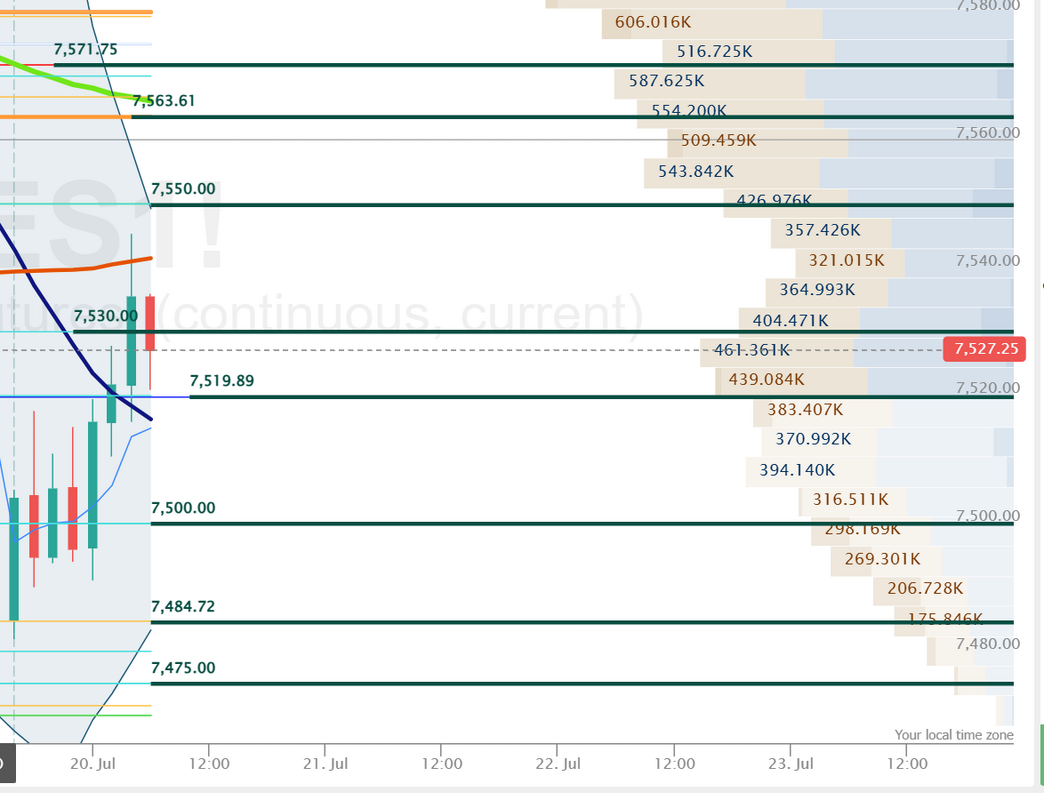Select volume profile row 321.015K
The width and height of the screenshot is (1044, 800).
[846, 260]
